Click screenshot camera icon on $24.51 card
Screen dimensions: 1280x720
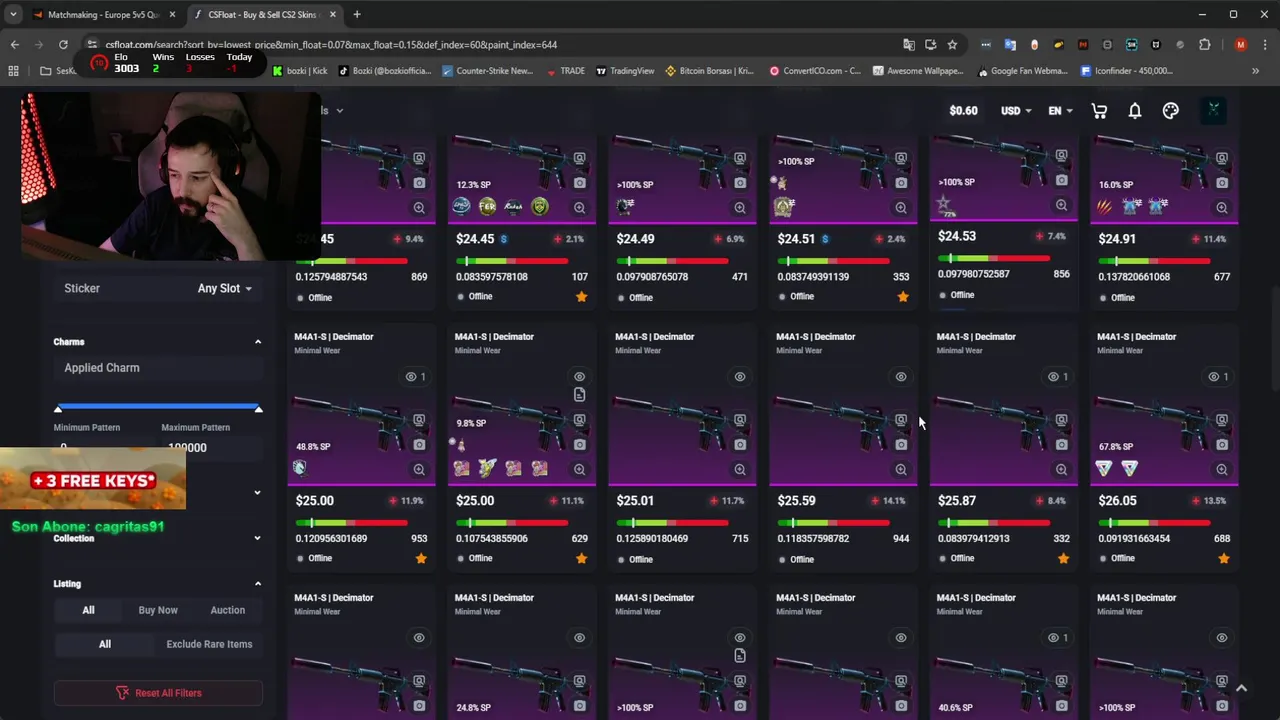click(x=901, y=183)
